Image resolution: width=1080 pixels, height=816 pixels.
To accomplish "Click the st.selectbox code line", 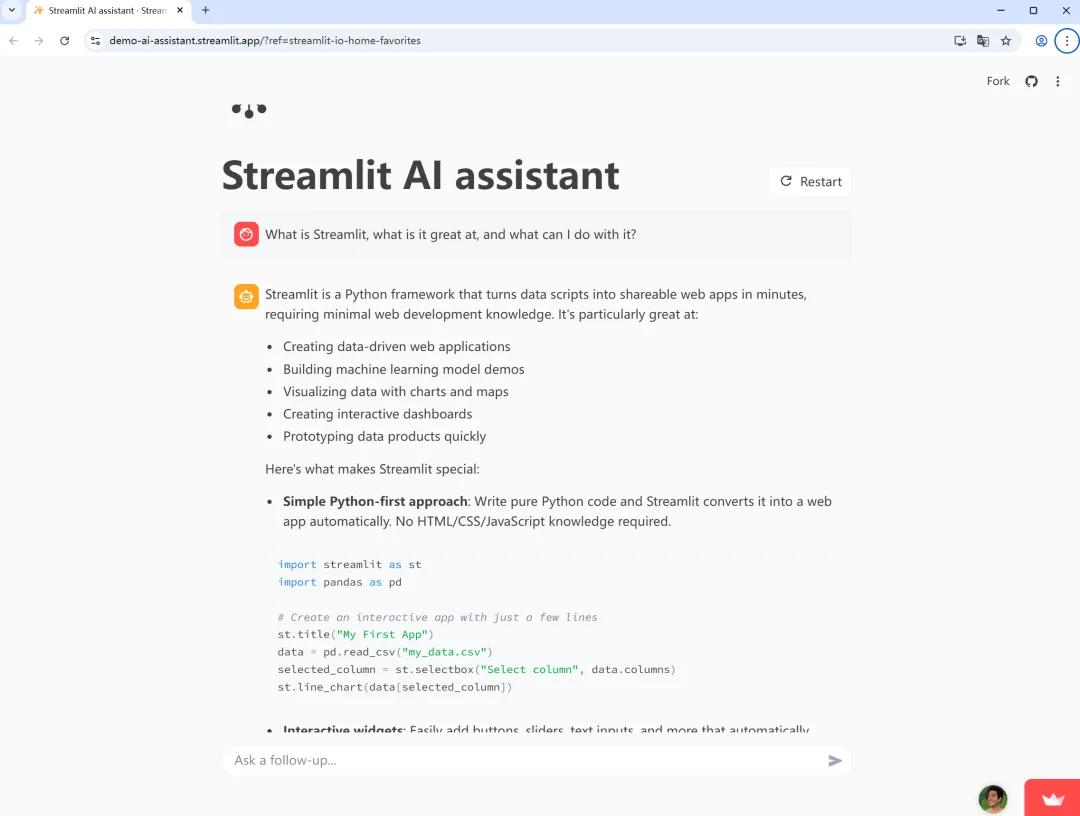I will (x=477, y=670).
